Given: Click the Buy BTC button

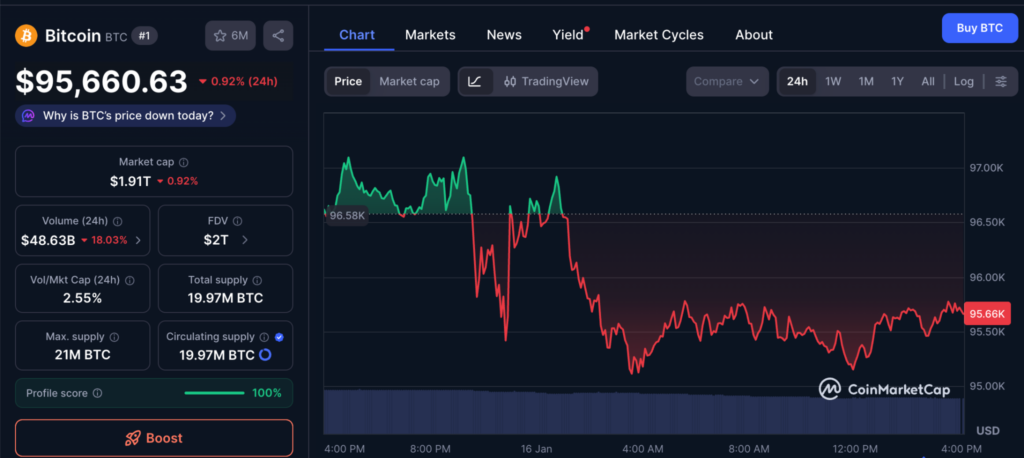Looking at the screenshot, I should [979, 27].
